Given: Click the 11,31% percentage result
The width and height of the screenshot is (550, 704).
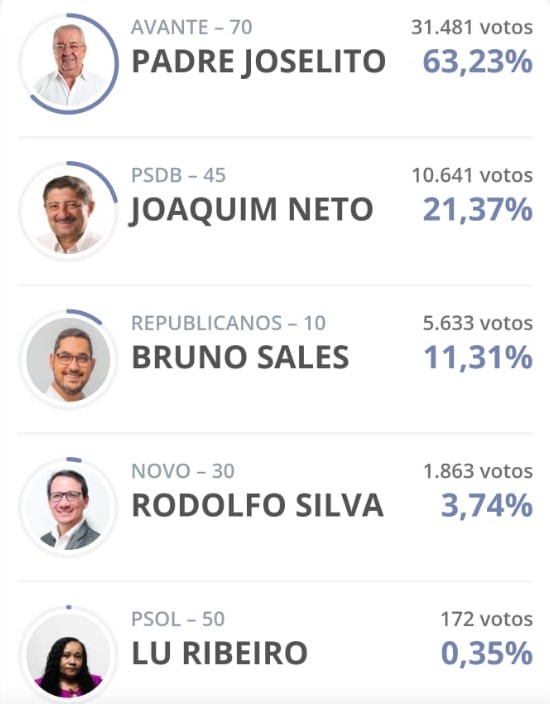Looking at the screenshot, I should click(x=479, y=357).
